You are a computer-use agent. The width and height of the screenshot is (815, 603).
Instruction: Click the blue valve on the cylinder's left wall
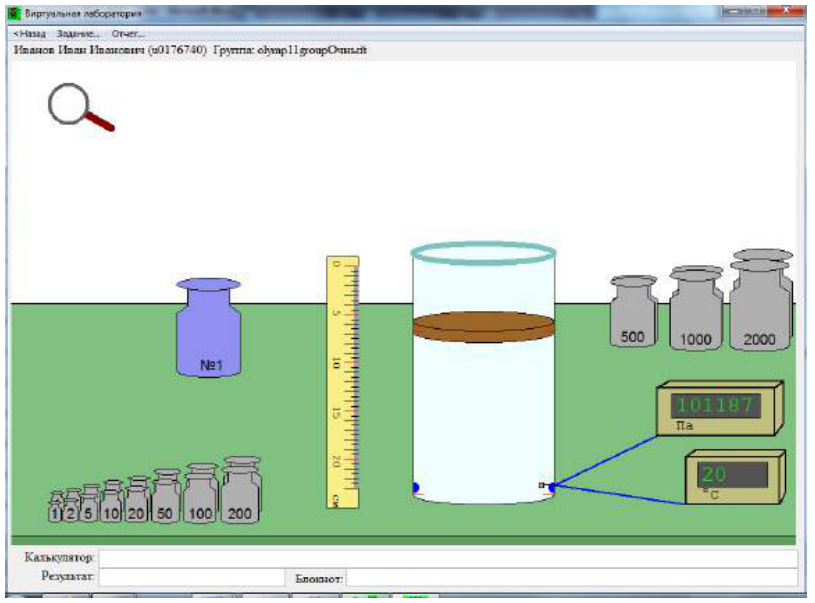(416, 488)
